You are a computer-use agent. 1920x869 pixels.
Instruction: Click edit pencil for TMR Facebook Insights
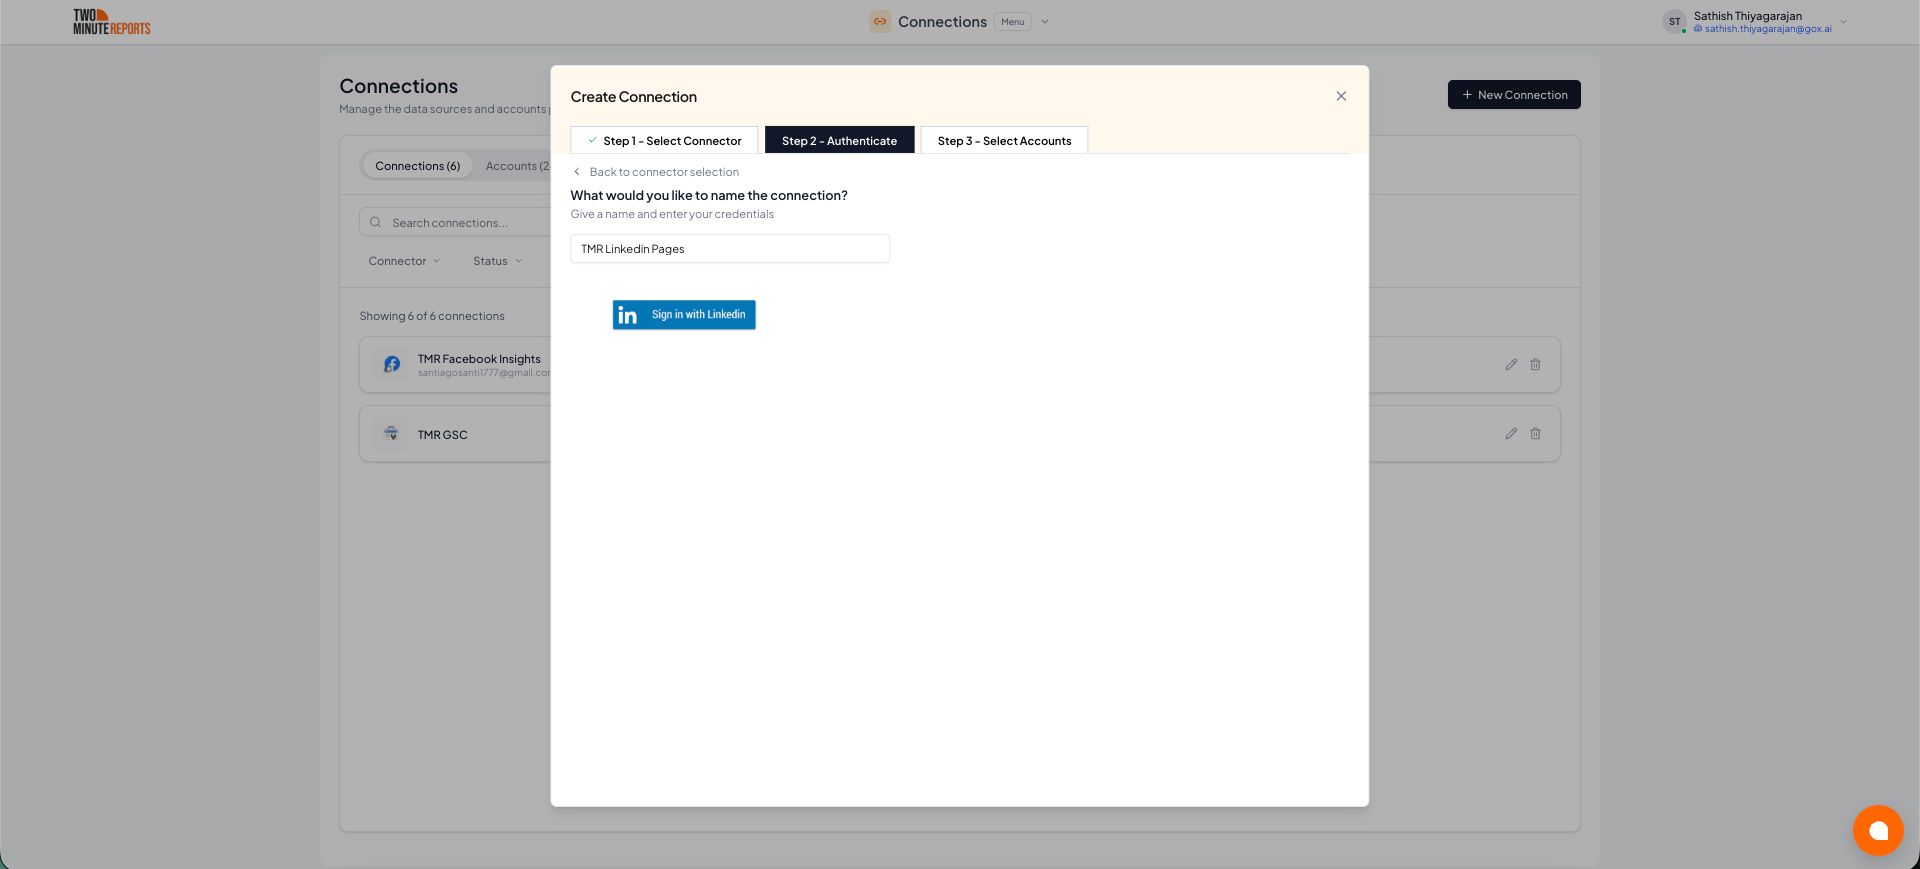(x=1511, y=365)
